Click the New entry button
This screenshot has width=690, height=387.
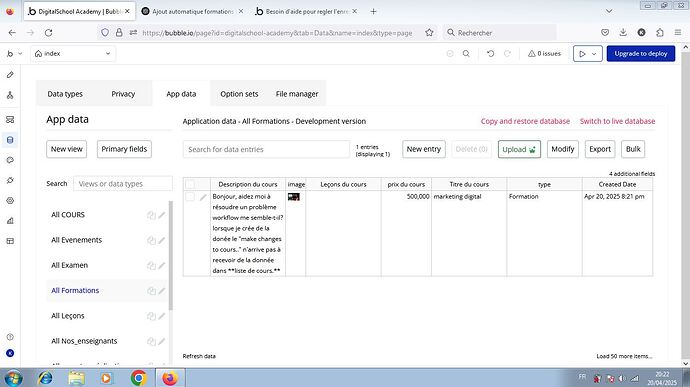click(x=424, y=149)
